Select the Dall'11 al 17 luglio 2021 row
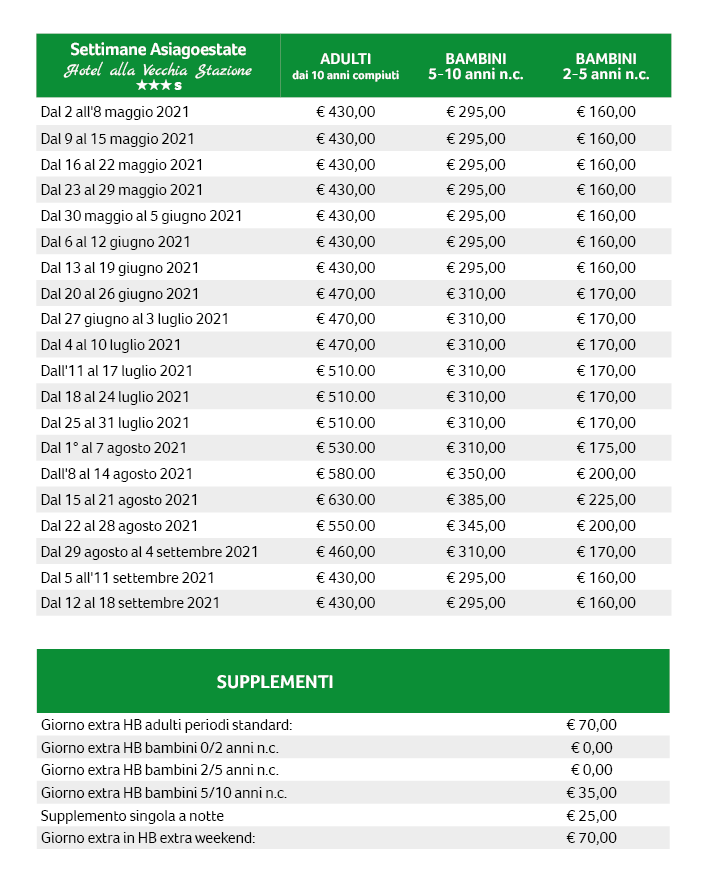 click(354, 371)
